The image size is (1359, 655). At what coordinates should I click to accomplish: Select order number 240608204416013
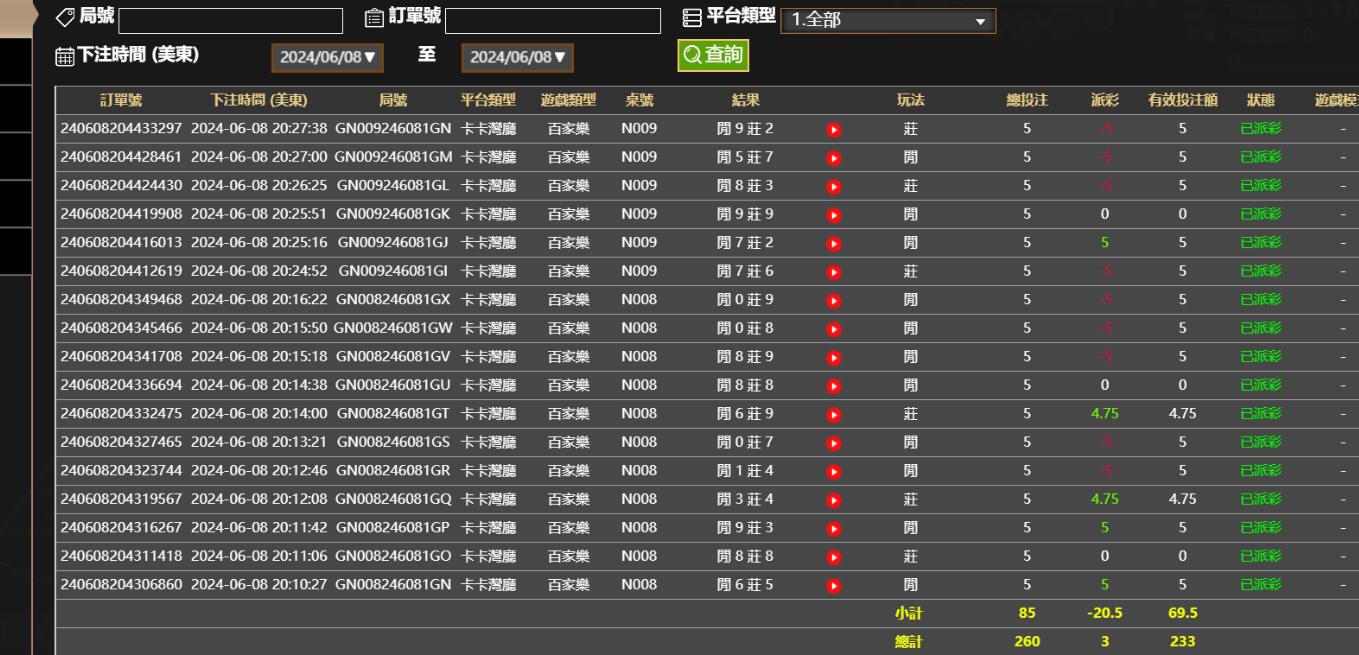[x=121, y=243]
